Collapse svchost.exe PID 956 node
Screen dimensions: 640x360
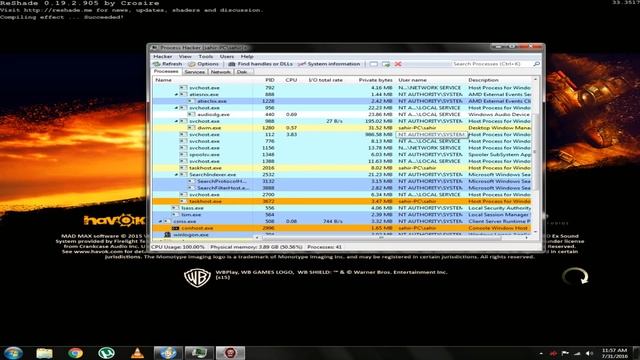[177, 108]
